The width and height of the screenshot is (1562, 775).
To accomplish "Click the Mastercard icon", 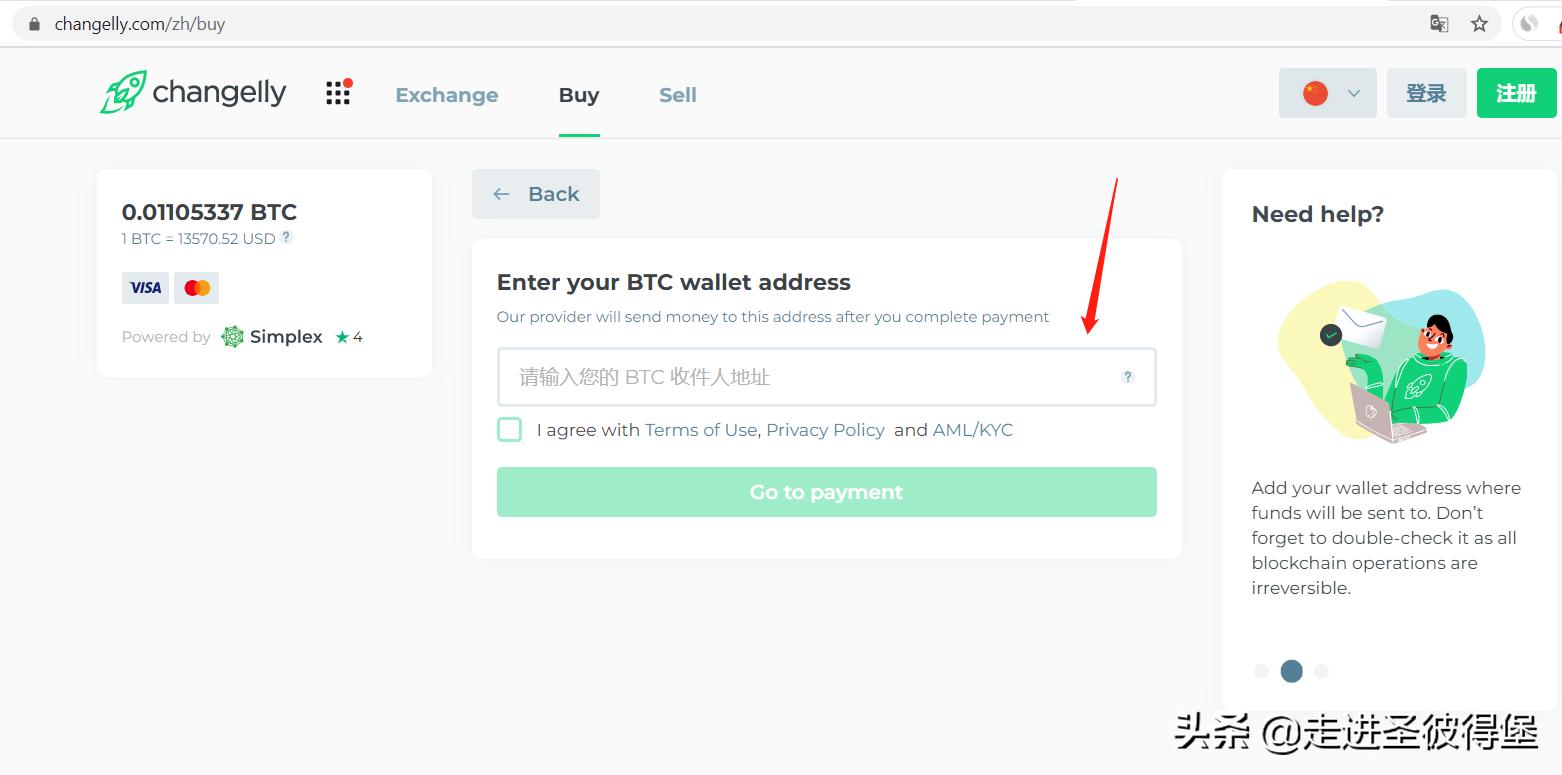I will [x=197, y=288].
